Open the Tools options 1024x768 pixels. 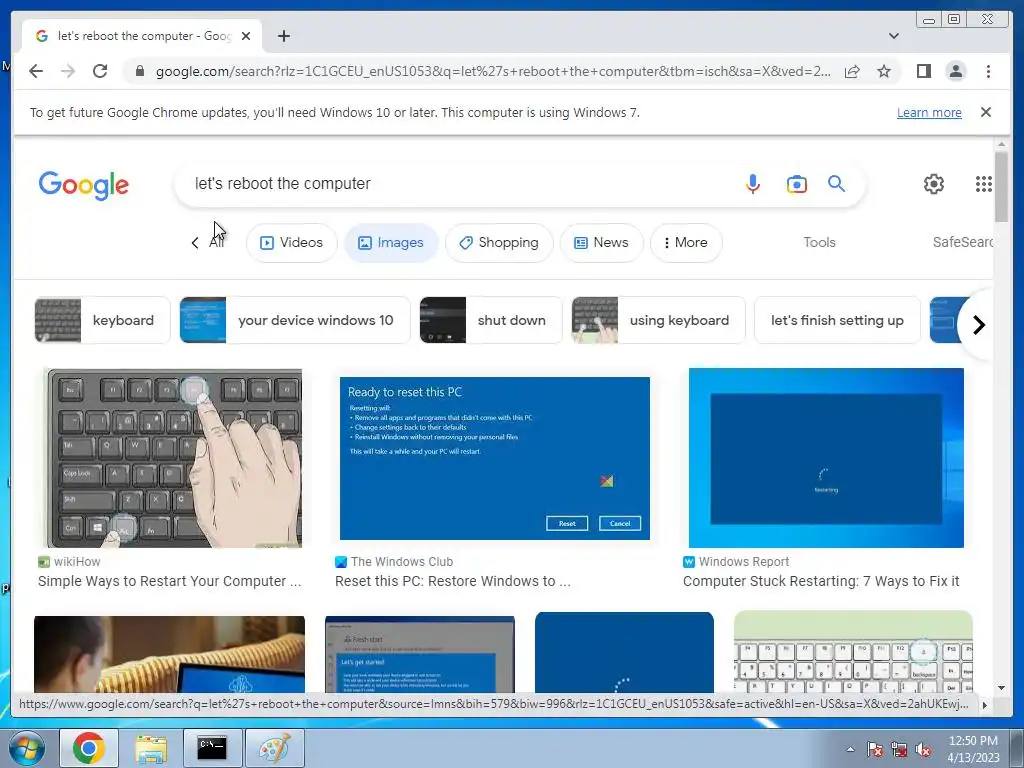tap(819, 242)
